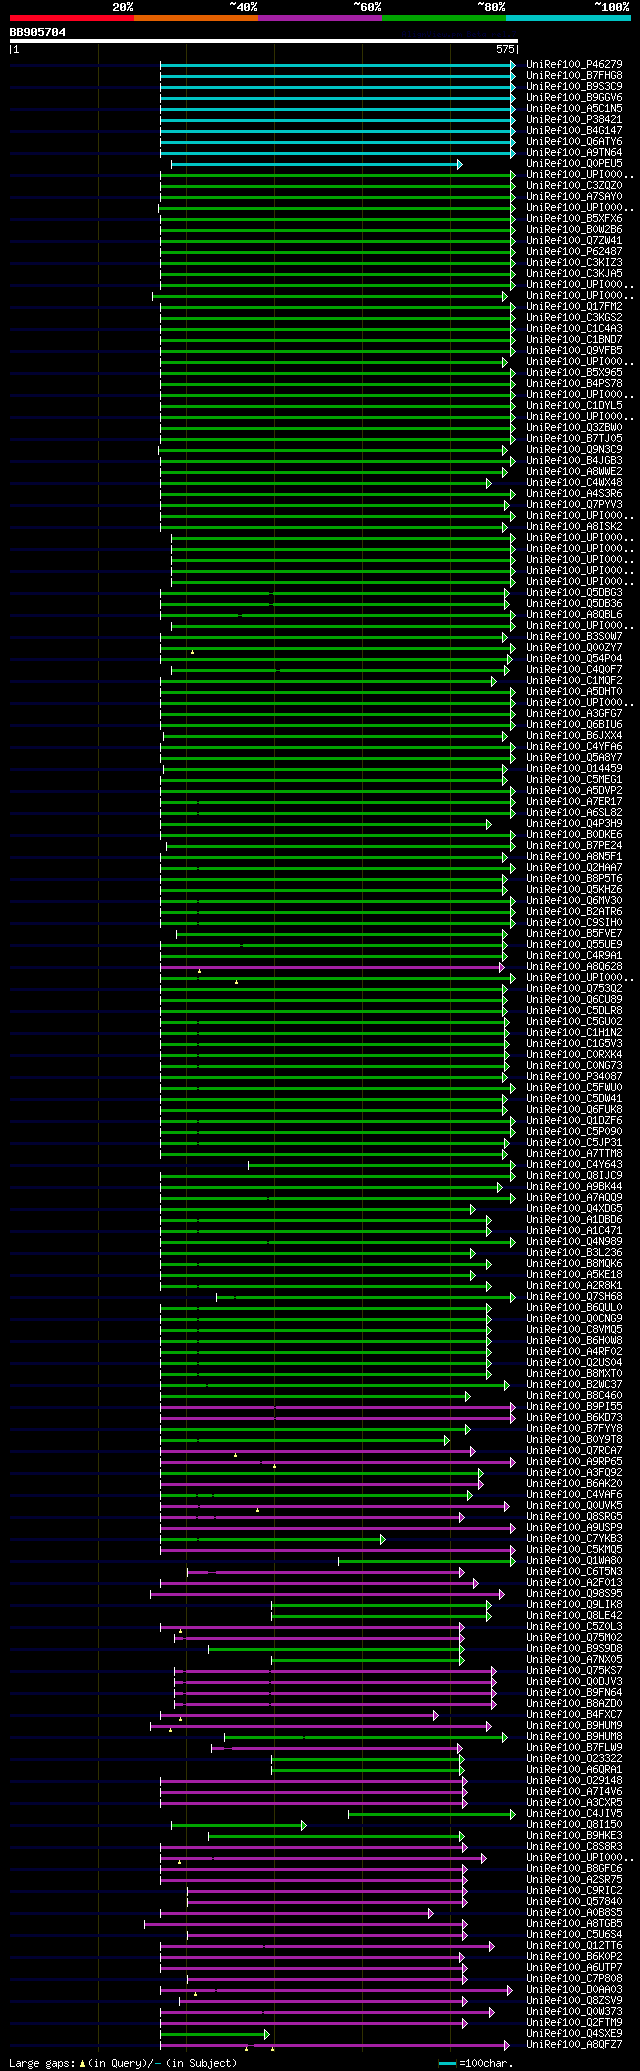Select label UniRef100_Q7RCA7
The image size is (640, 2071).
pyautogui.click(x=574, y=1451)
